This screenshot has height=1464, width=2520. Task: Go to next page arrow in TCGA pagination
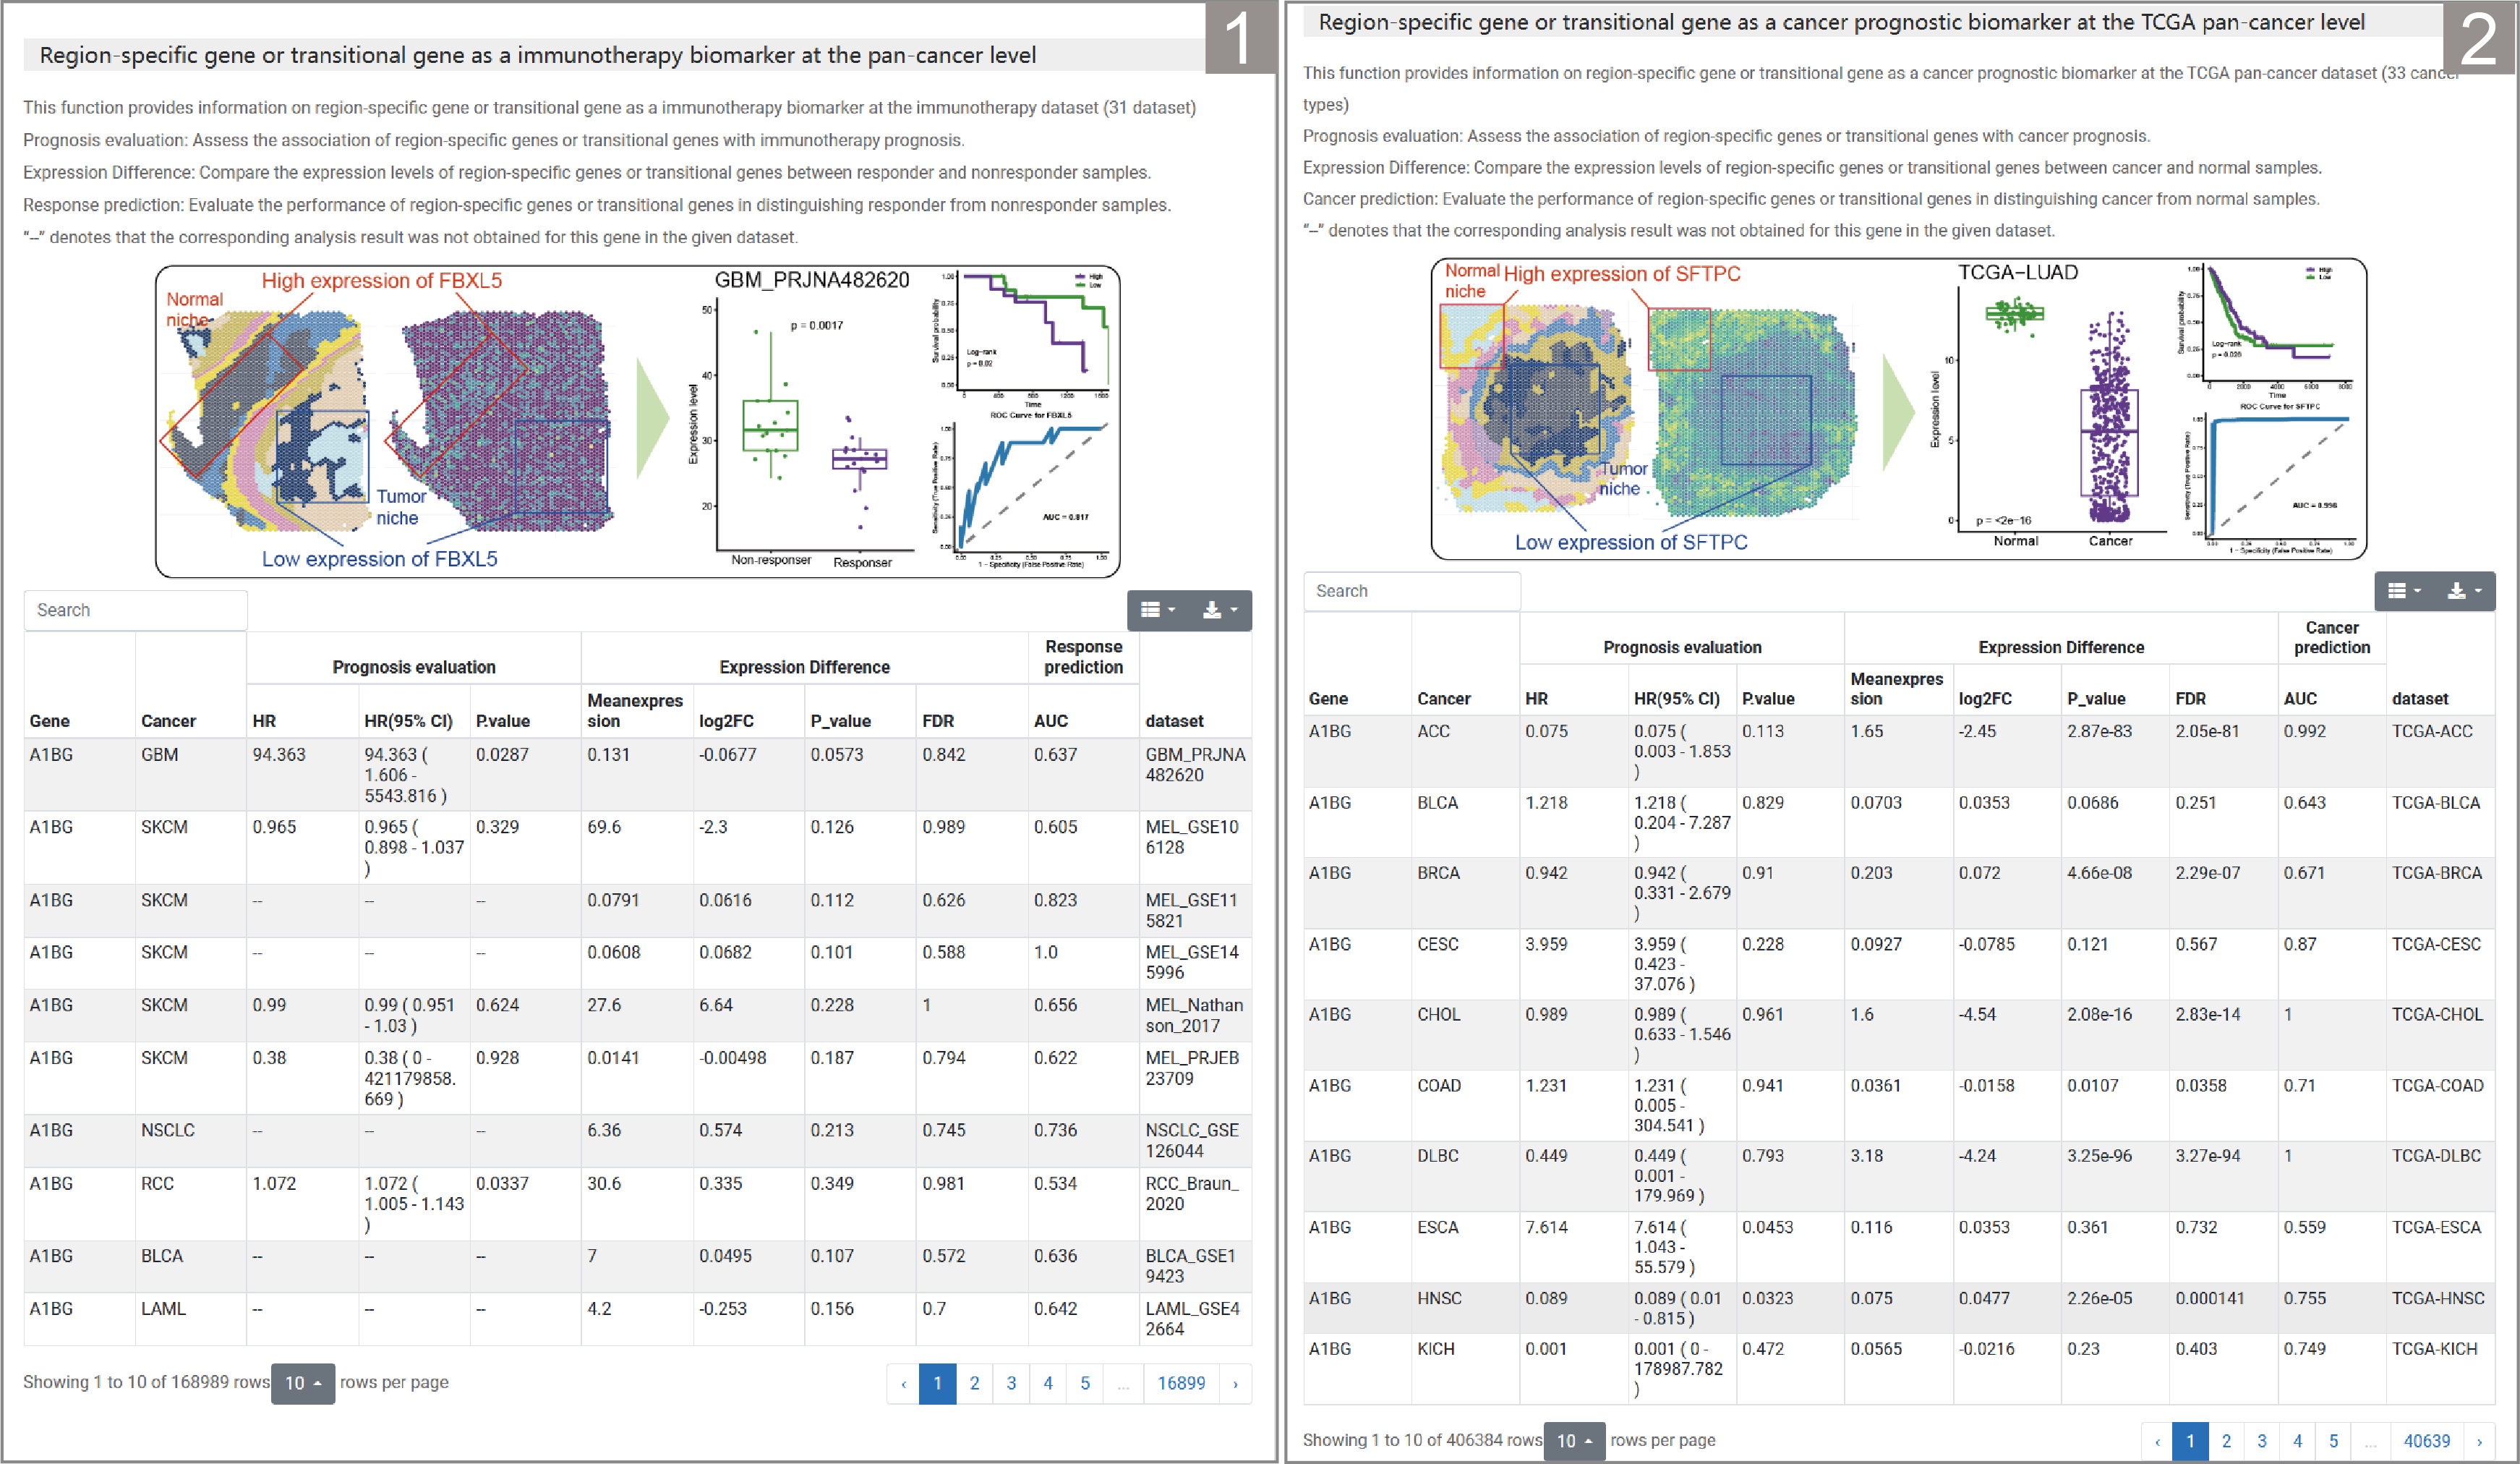click(2479, 1441)
